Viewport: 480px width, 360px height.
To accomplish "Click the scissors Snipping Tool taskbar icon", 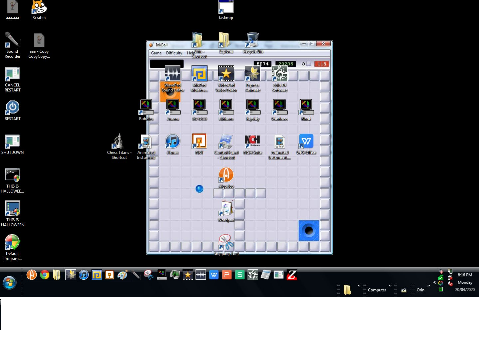I will coord(149,275).
